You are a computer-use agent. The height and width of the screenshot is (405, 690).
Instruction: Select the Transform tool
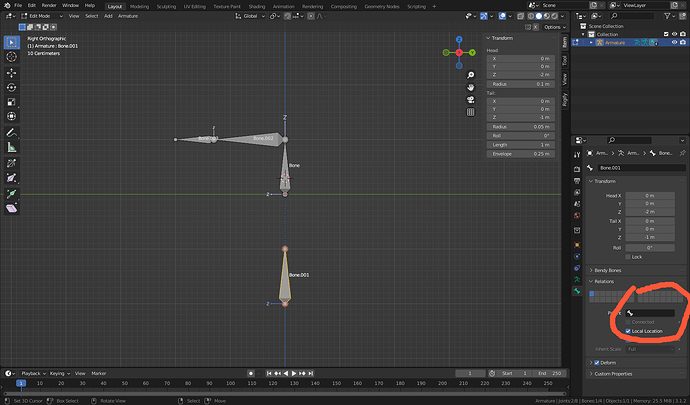pos(11,116)
